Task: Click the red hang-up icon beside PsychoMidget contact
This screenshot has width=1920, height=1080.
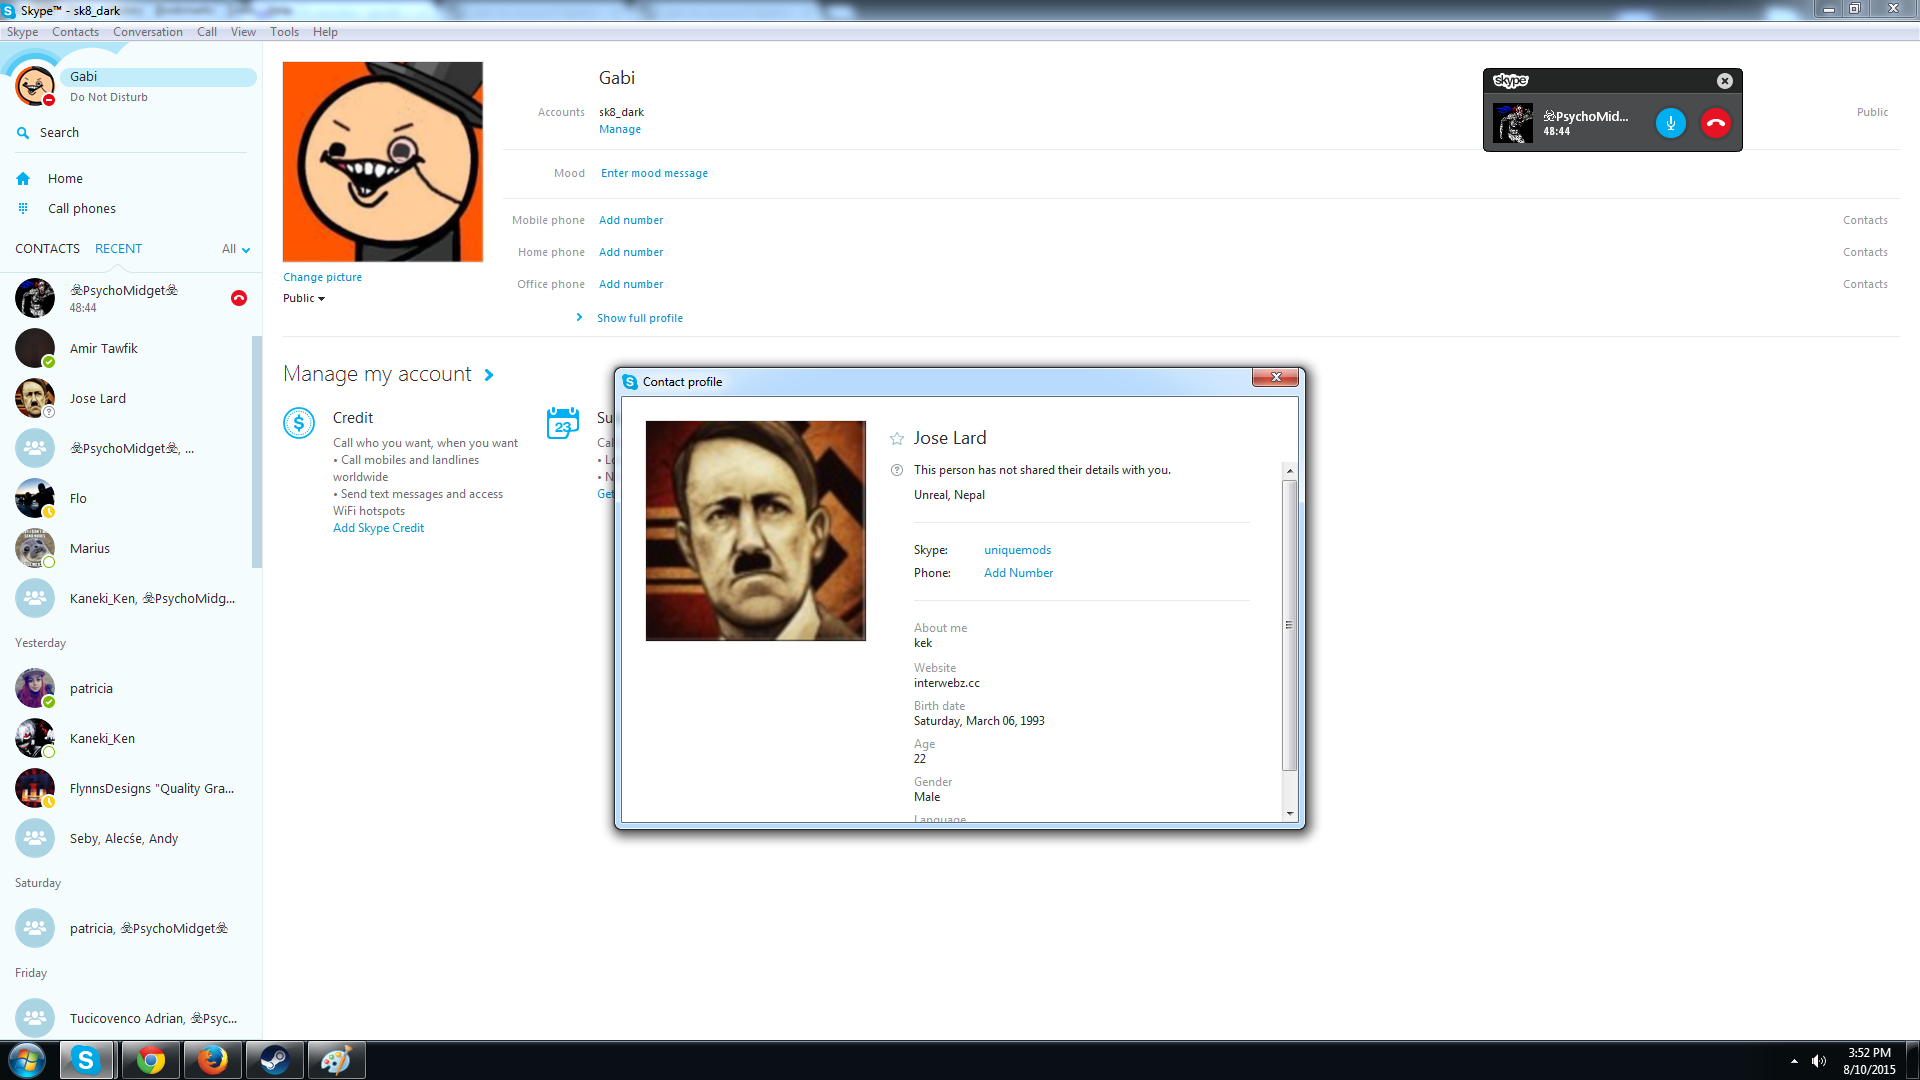Action: 239,298
